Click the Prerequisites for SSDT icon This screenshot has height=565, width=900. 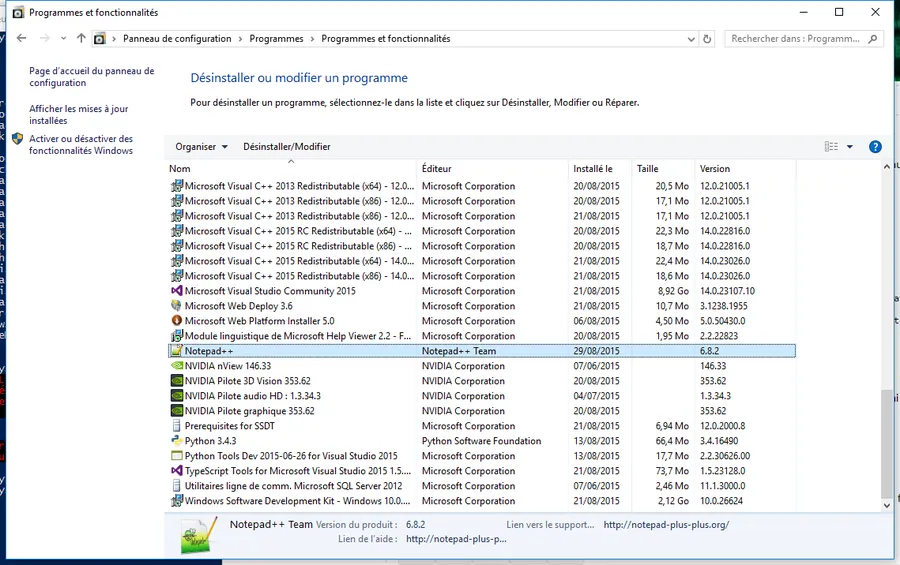tap(177, 425)
